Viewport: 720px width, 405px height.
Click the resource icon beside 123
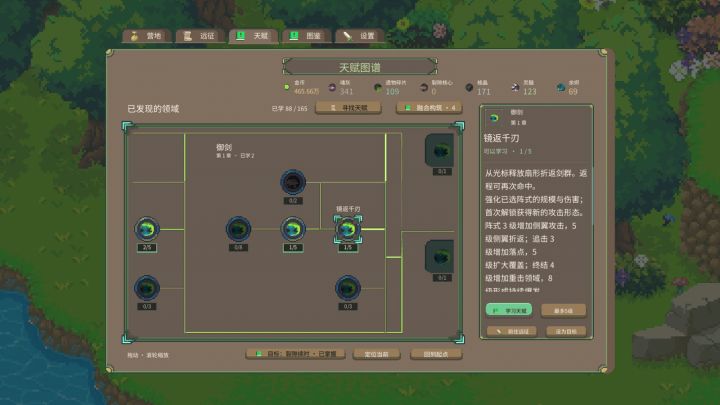tap(515, 87)
